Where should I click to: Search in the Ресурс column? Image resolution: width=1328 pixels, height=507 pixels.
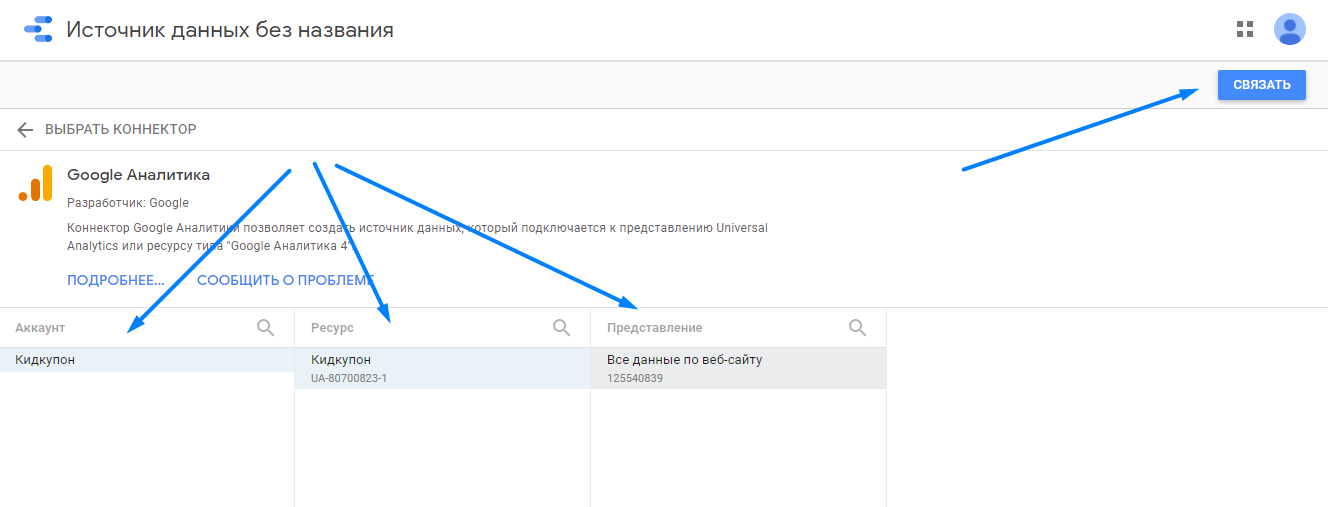click(x=561, y=328)
